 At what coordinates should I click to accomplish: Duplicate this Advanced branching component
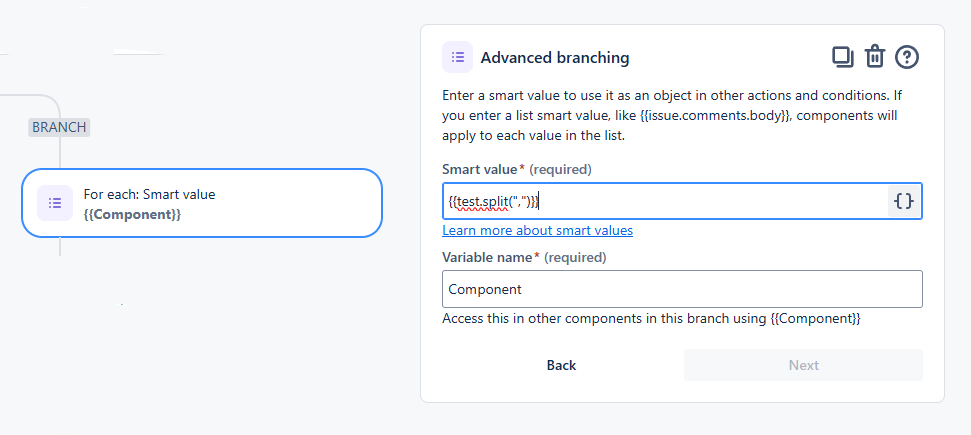tap(842, 57)
